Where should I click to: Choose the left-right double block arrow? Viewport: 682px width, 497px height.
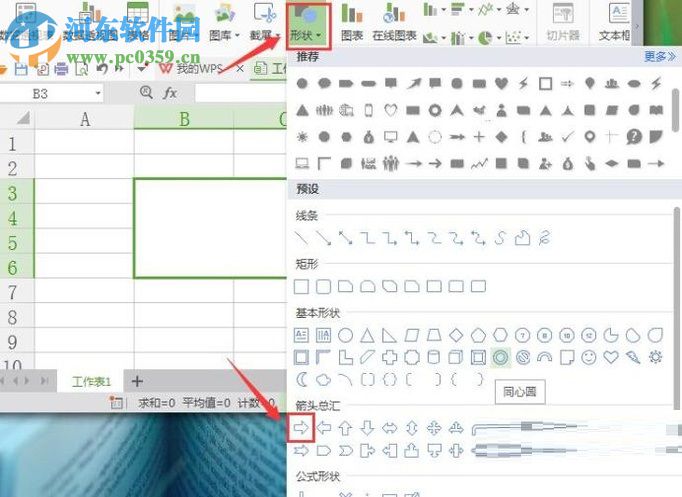[390, 428]
